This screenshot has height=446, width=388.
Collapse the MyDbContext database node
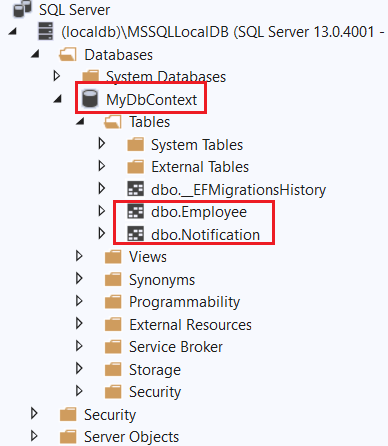[x=58, y=99]
